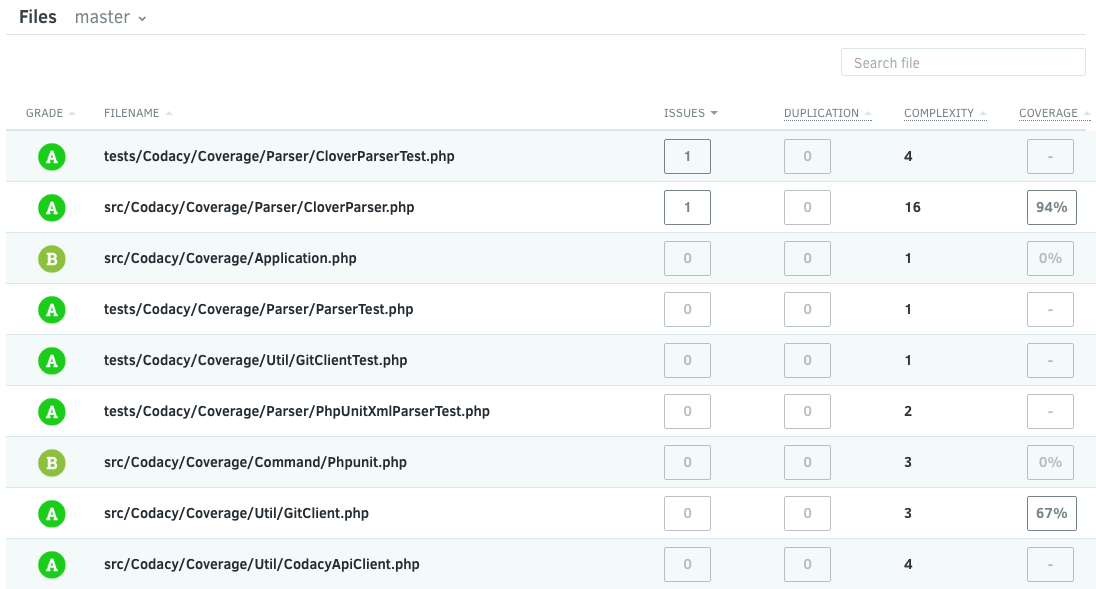
Task: Focus the Search file input field
Action: [962, 63]
